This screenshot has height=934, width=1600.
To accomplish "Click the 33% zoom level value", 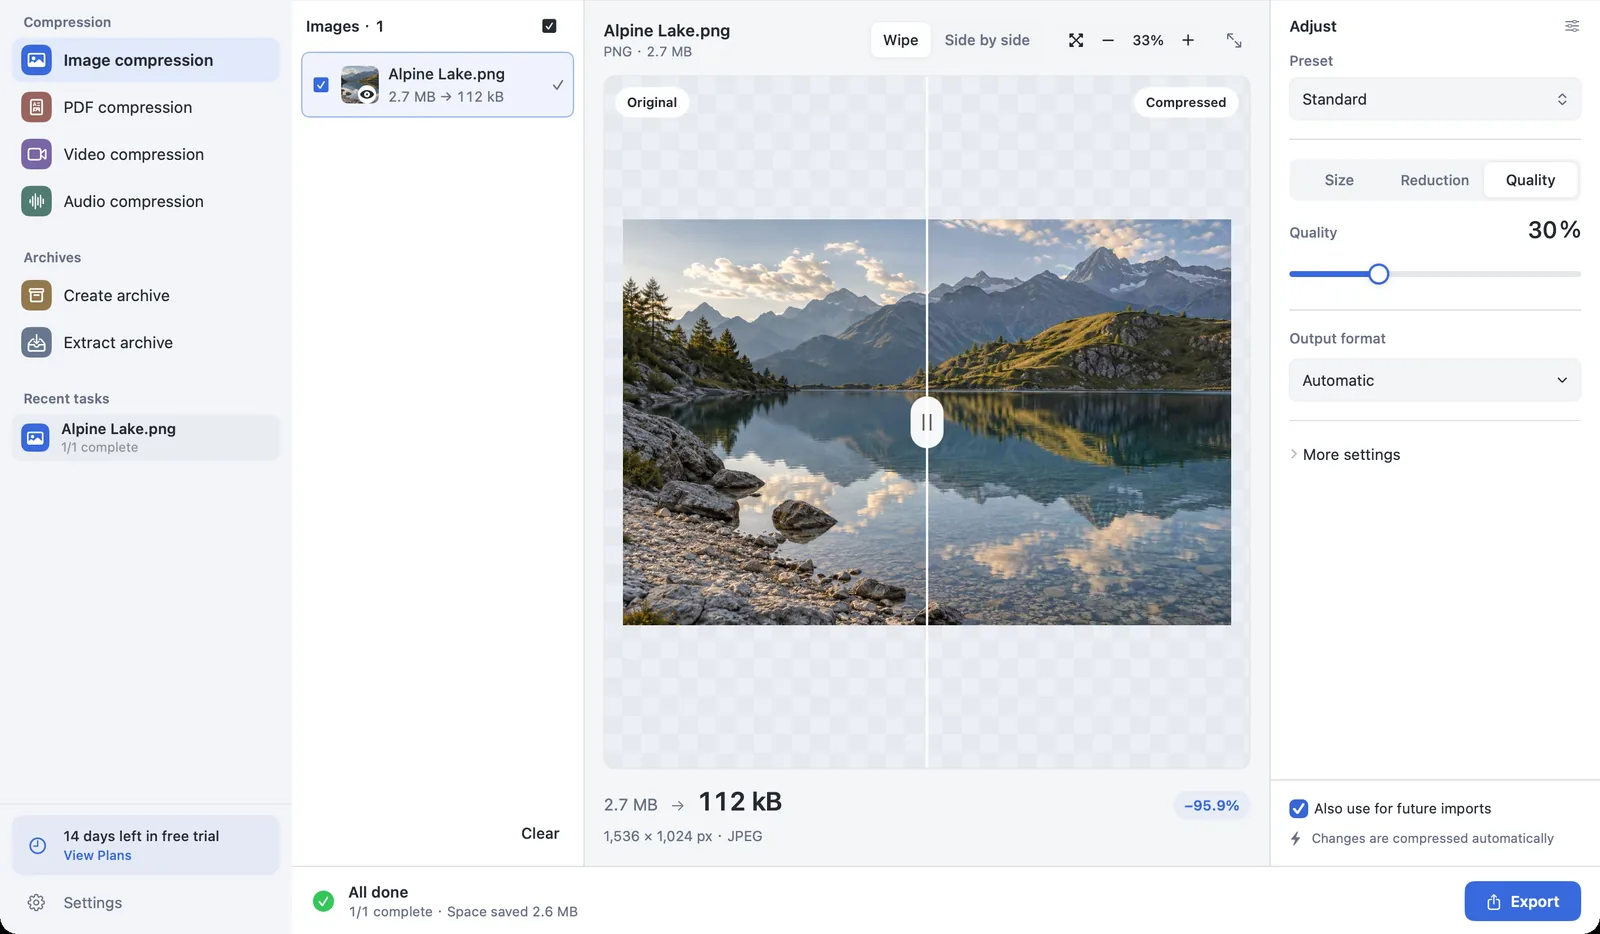I will [1148, 40].
